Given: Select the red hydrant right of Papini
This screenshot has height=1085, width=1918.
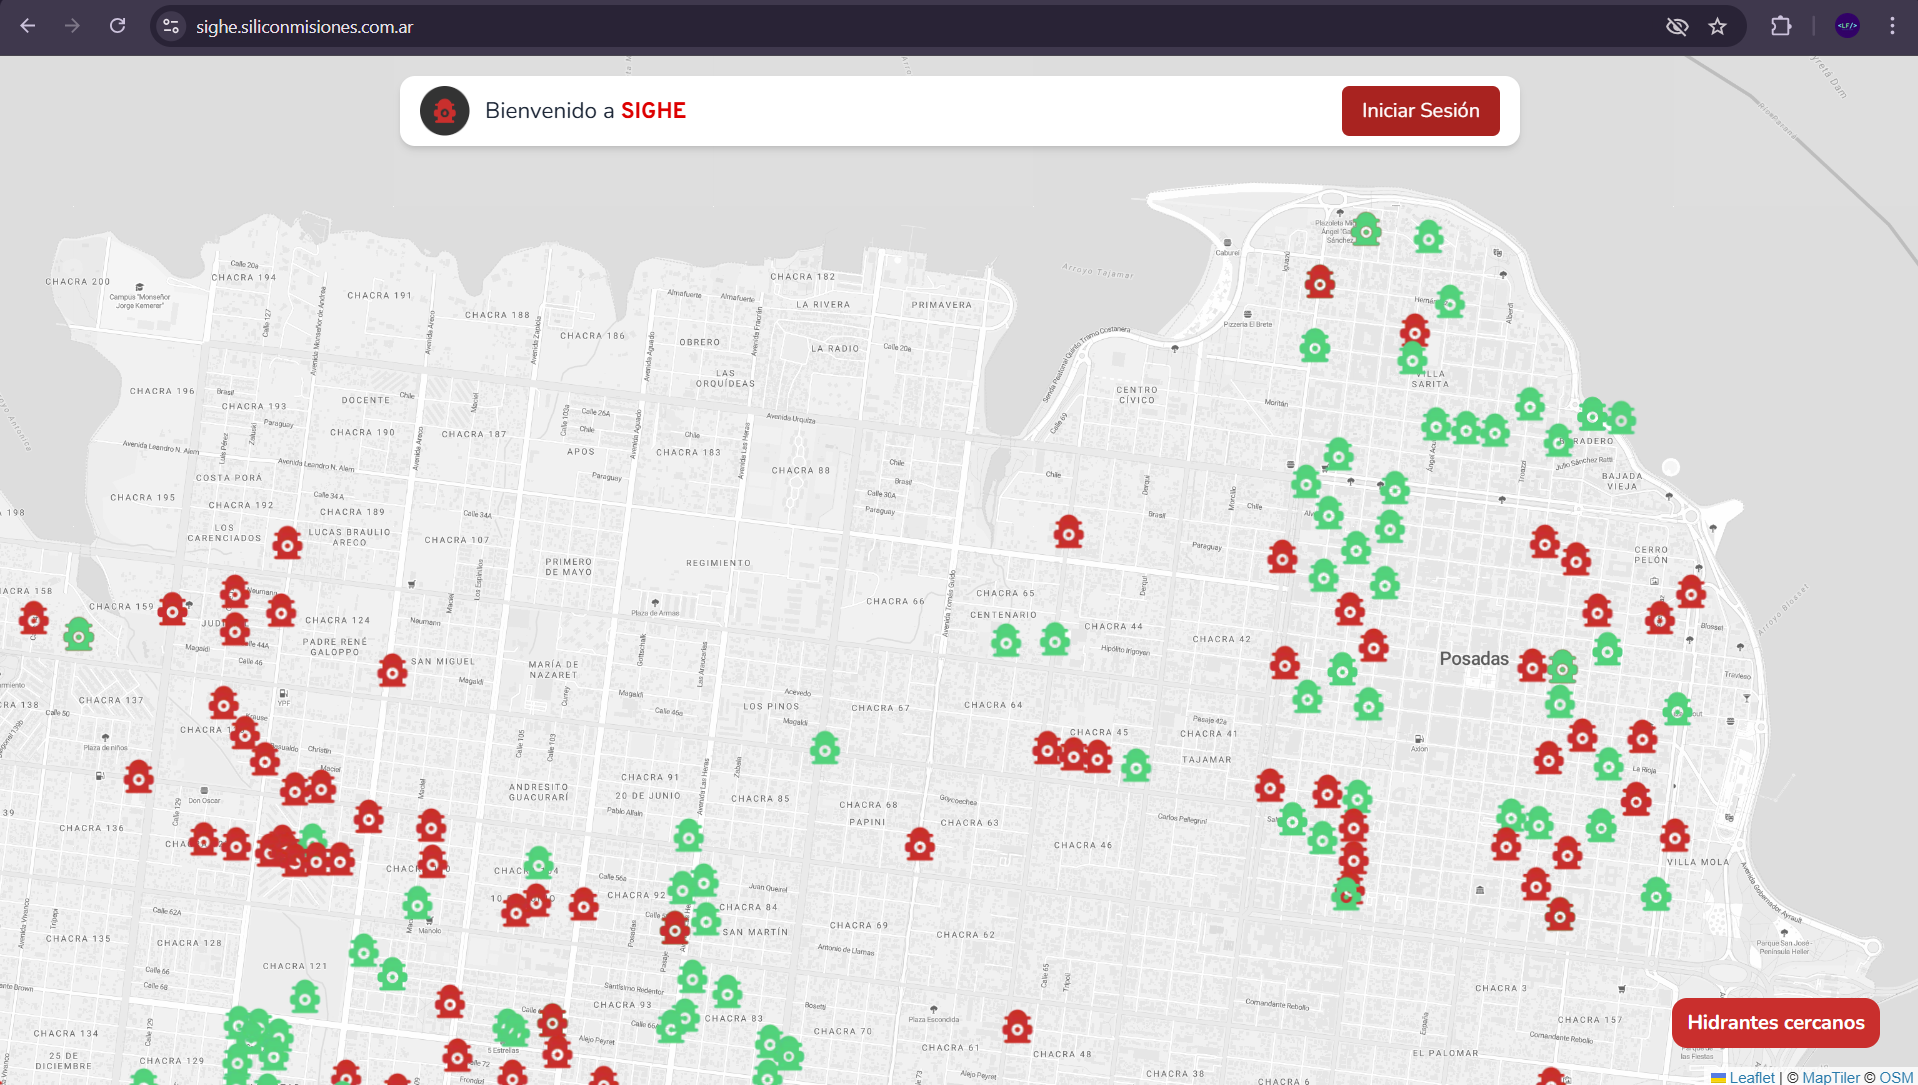Looking at the screenshot, I should [x=920, y=845].
